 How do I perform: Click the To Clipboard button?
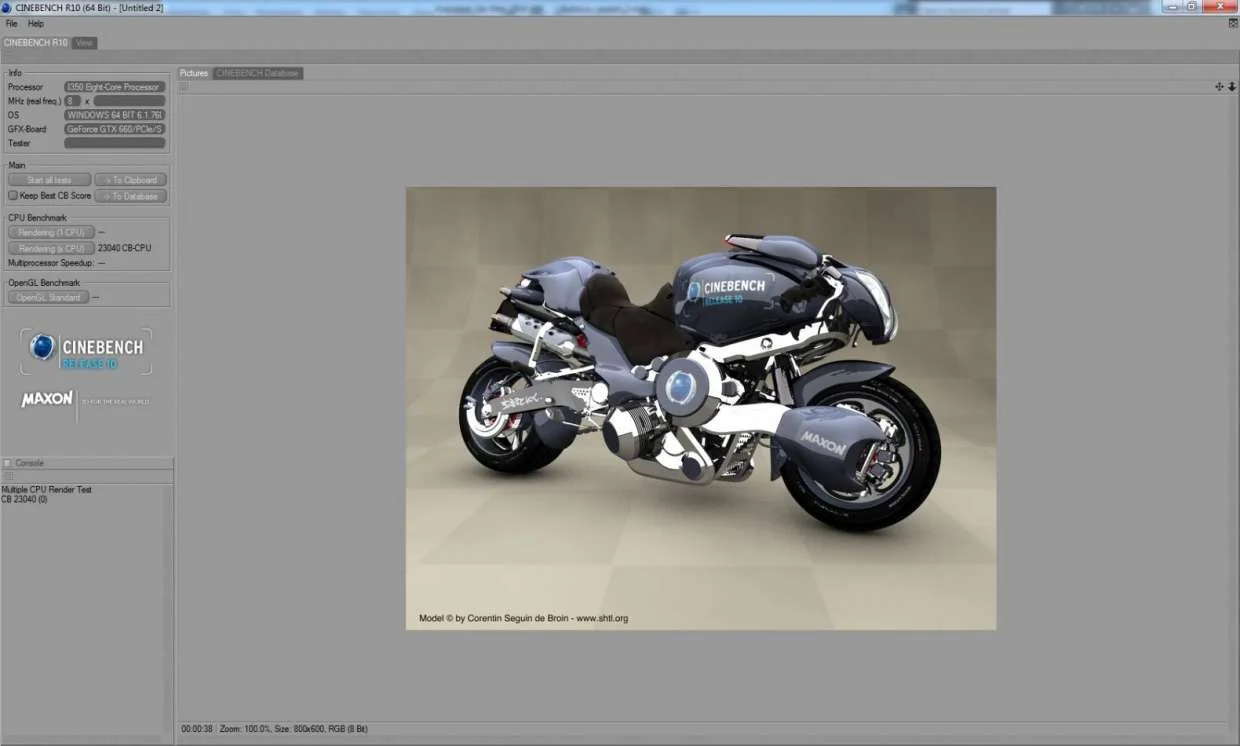[x=130, y=180]
